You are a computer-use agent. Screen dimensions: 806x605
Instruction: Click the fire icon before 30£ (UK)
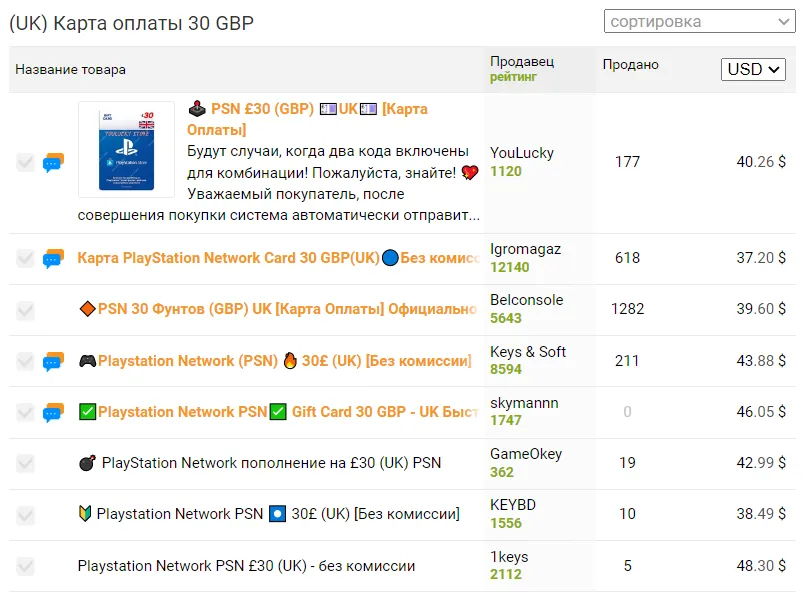click(x=290, y=361)
